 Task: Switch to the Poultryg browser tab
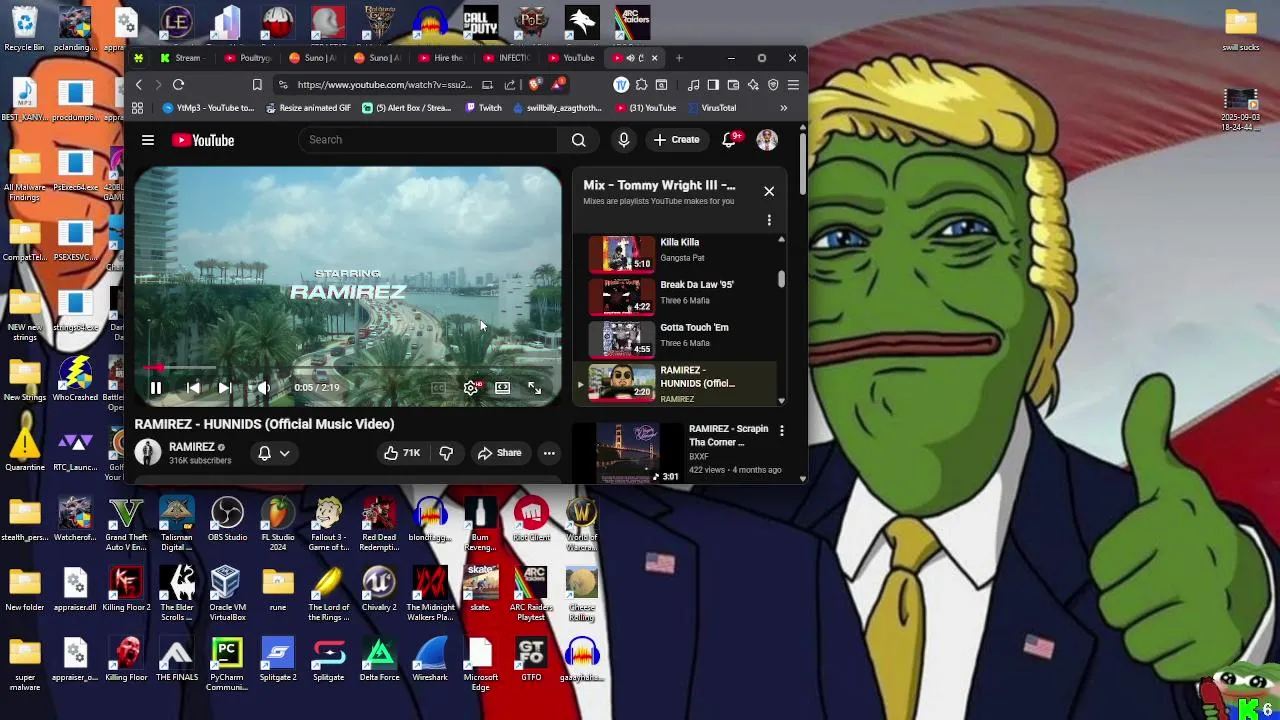248,58
